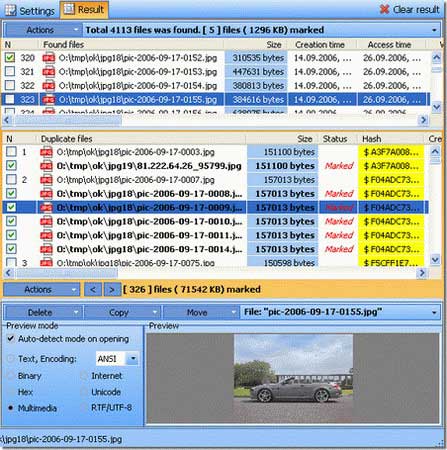
Task: Select the Hex preview mode radio button
Action: tap(11, 392)
